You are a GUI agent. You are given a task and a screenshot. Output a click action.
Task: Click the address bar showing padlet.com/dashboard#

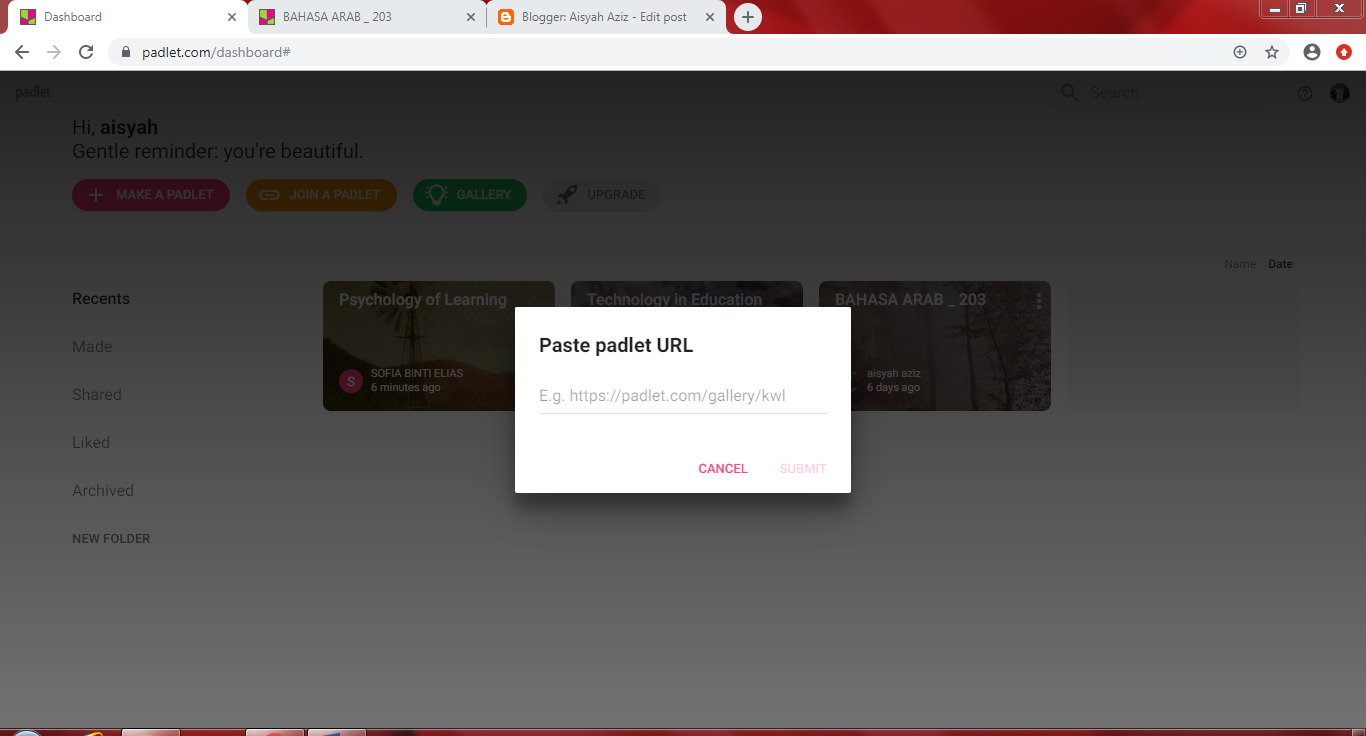tap(670, 52)
